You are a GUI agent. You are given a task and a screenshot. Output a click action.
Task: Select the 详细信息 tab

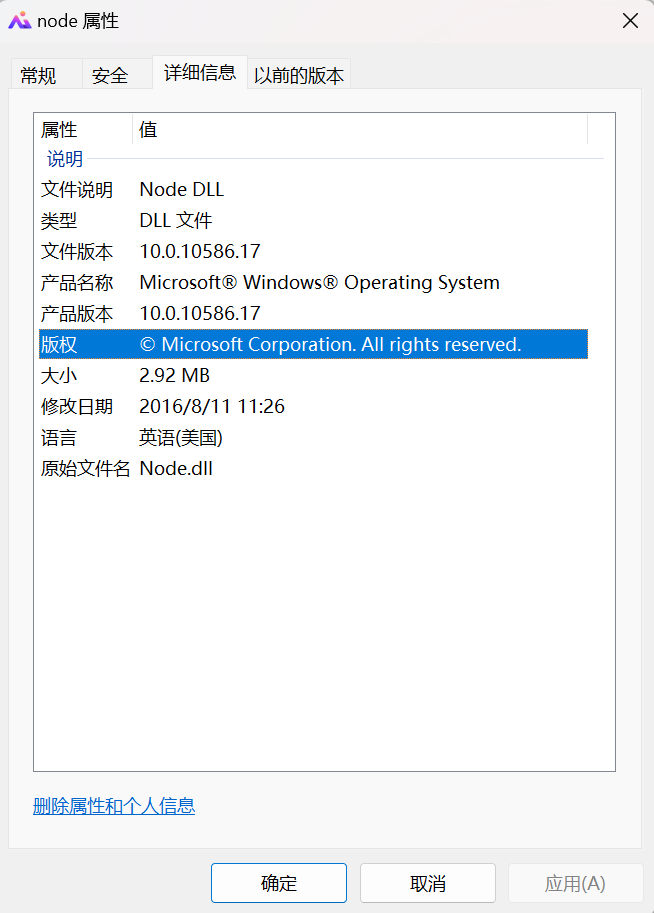199,72
